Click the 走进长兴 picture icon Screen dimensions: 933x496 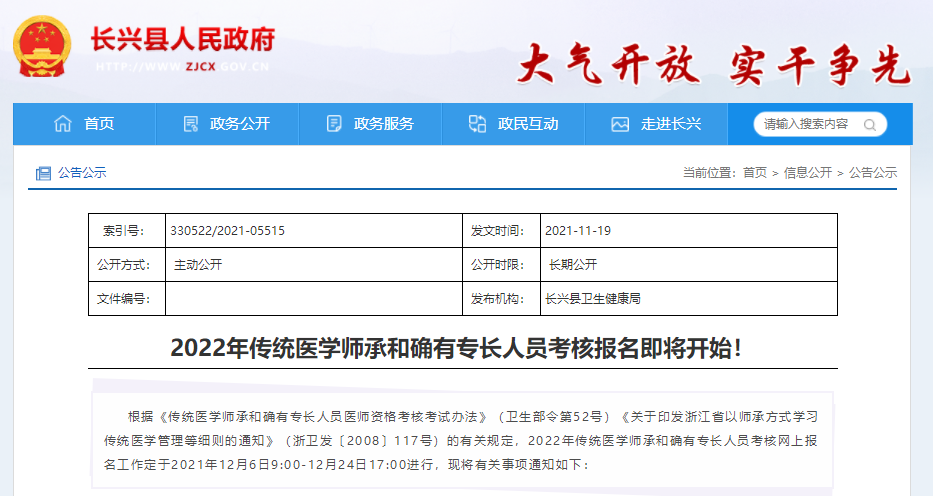click(621, 124)
